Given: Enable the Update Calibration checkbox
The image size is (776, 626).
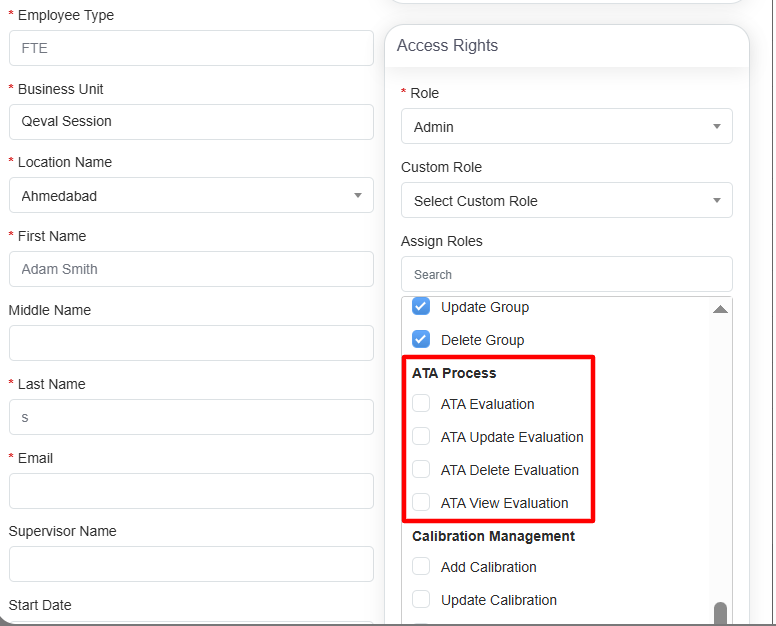Looking at the screenshot, I should [x=421, y=600].
